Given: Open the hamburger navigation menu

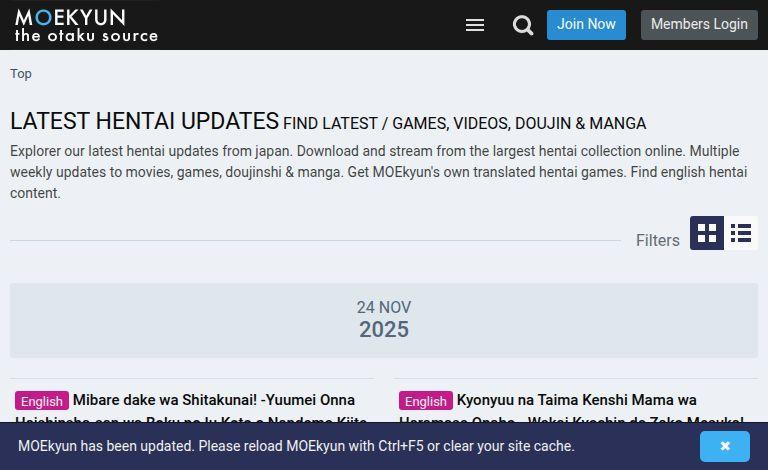Looking at the screenshot, I should [475, 25].
